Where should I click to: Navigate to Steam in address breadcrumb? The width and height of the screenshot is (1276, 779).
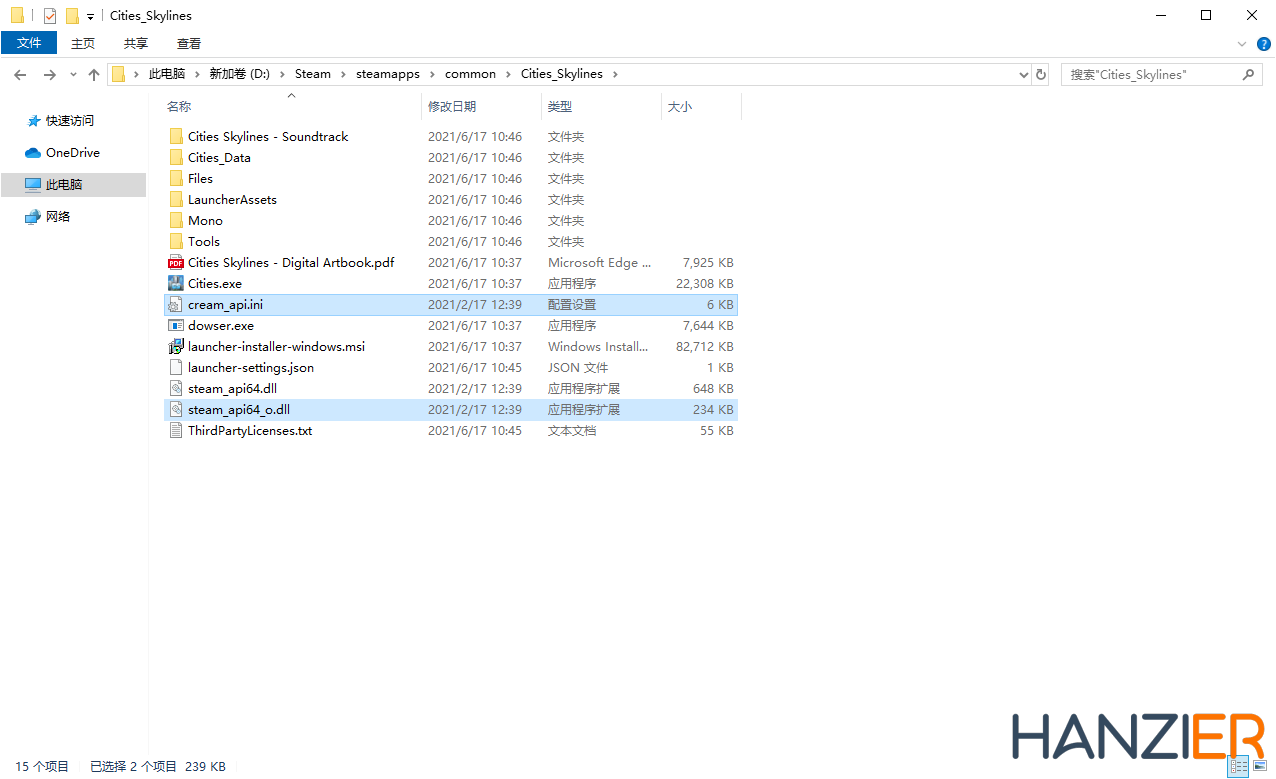pos(313,74)
